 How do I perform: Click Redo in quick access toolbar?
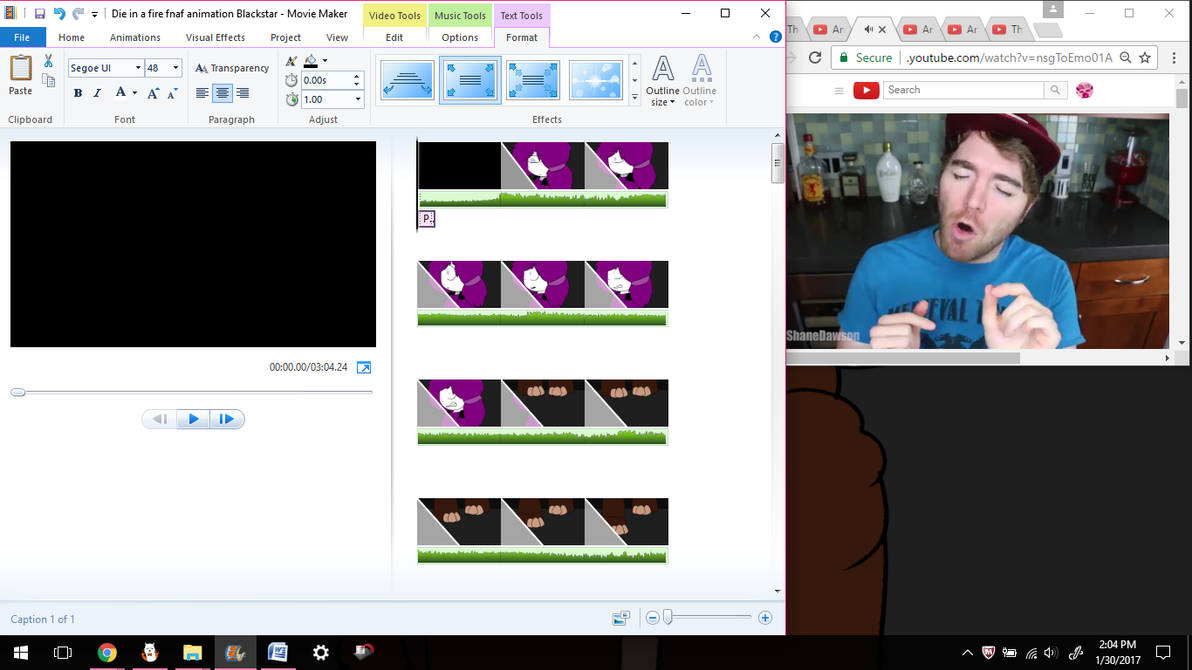tap(78, 14)
